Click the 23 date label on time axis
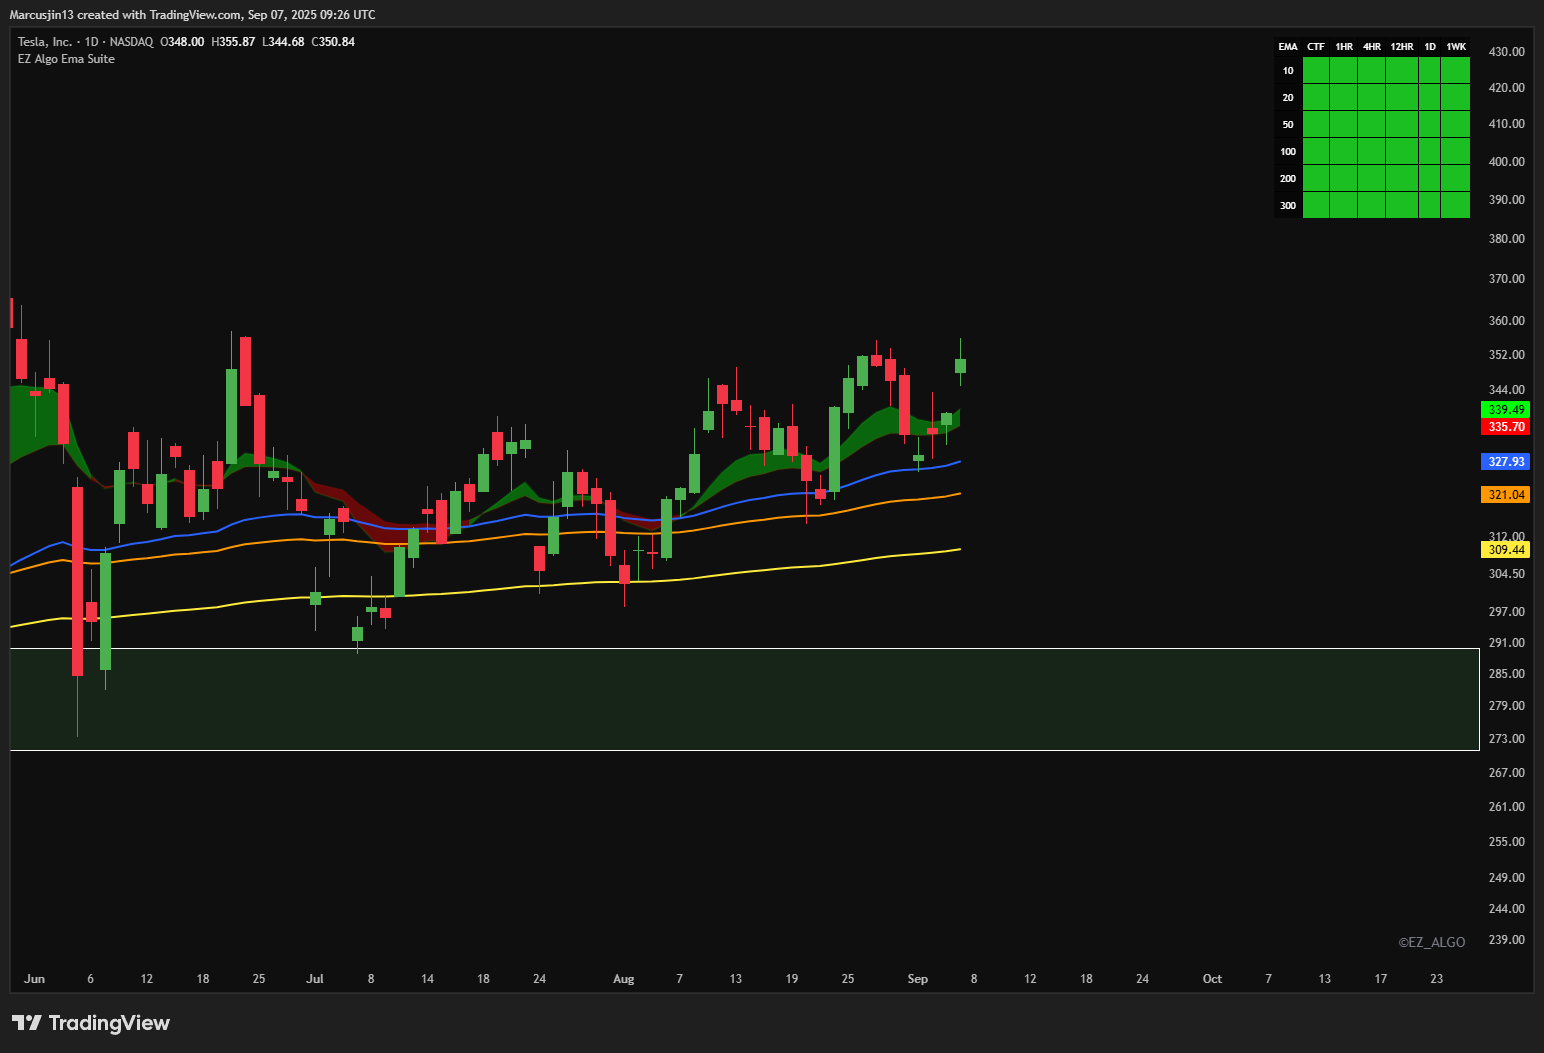 (x=1437, y=979)
